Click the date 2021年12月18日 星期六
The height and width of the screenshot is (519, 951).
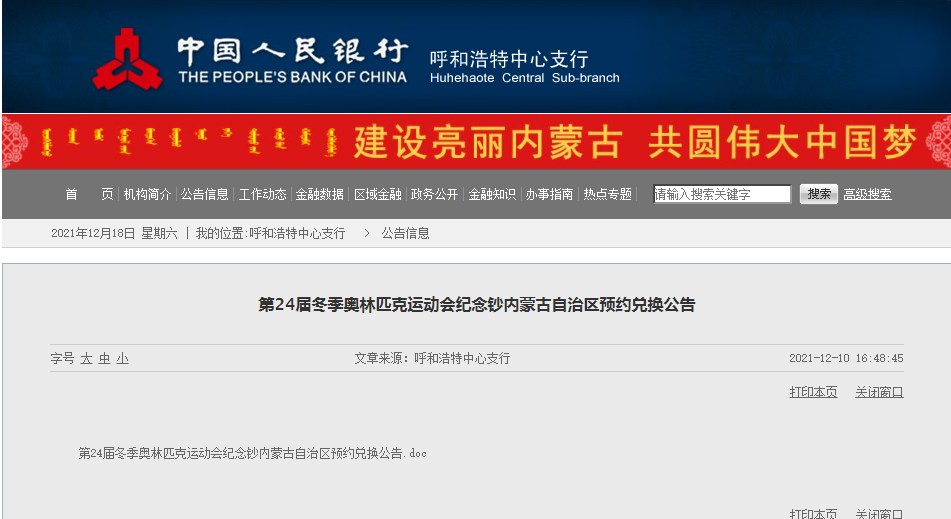(114, 233)
